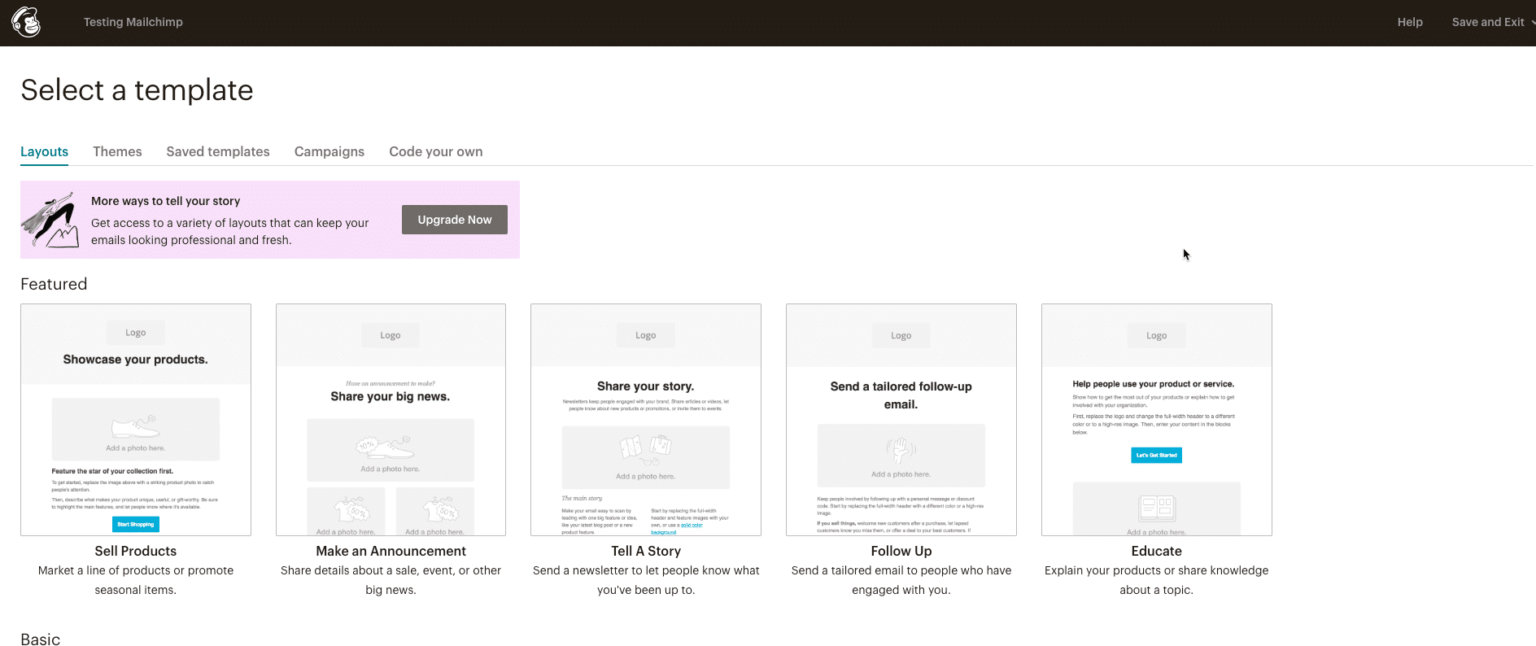Open the Campaigns tab
Screen dimensions: 1536x646
(329, 151)
